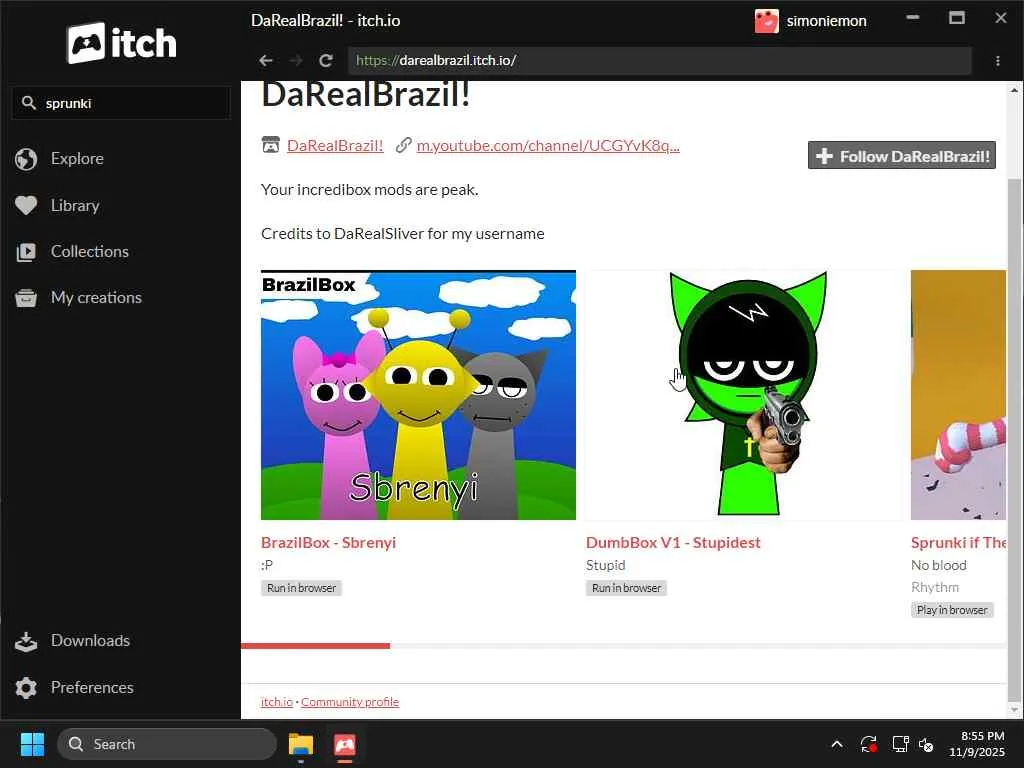Open the Windows Start menu
The height and width of the screenshot is (768, 1024).
(32, 744)
